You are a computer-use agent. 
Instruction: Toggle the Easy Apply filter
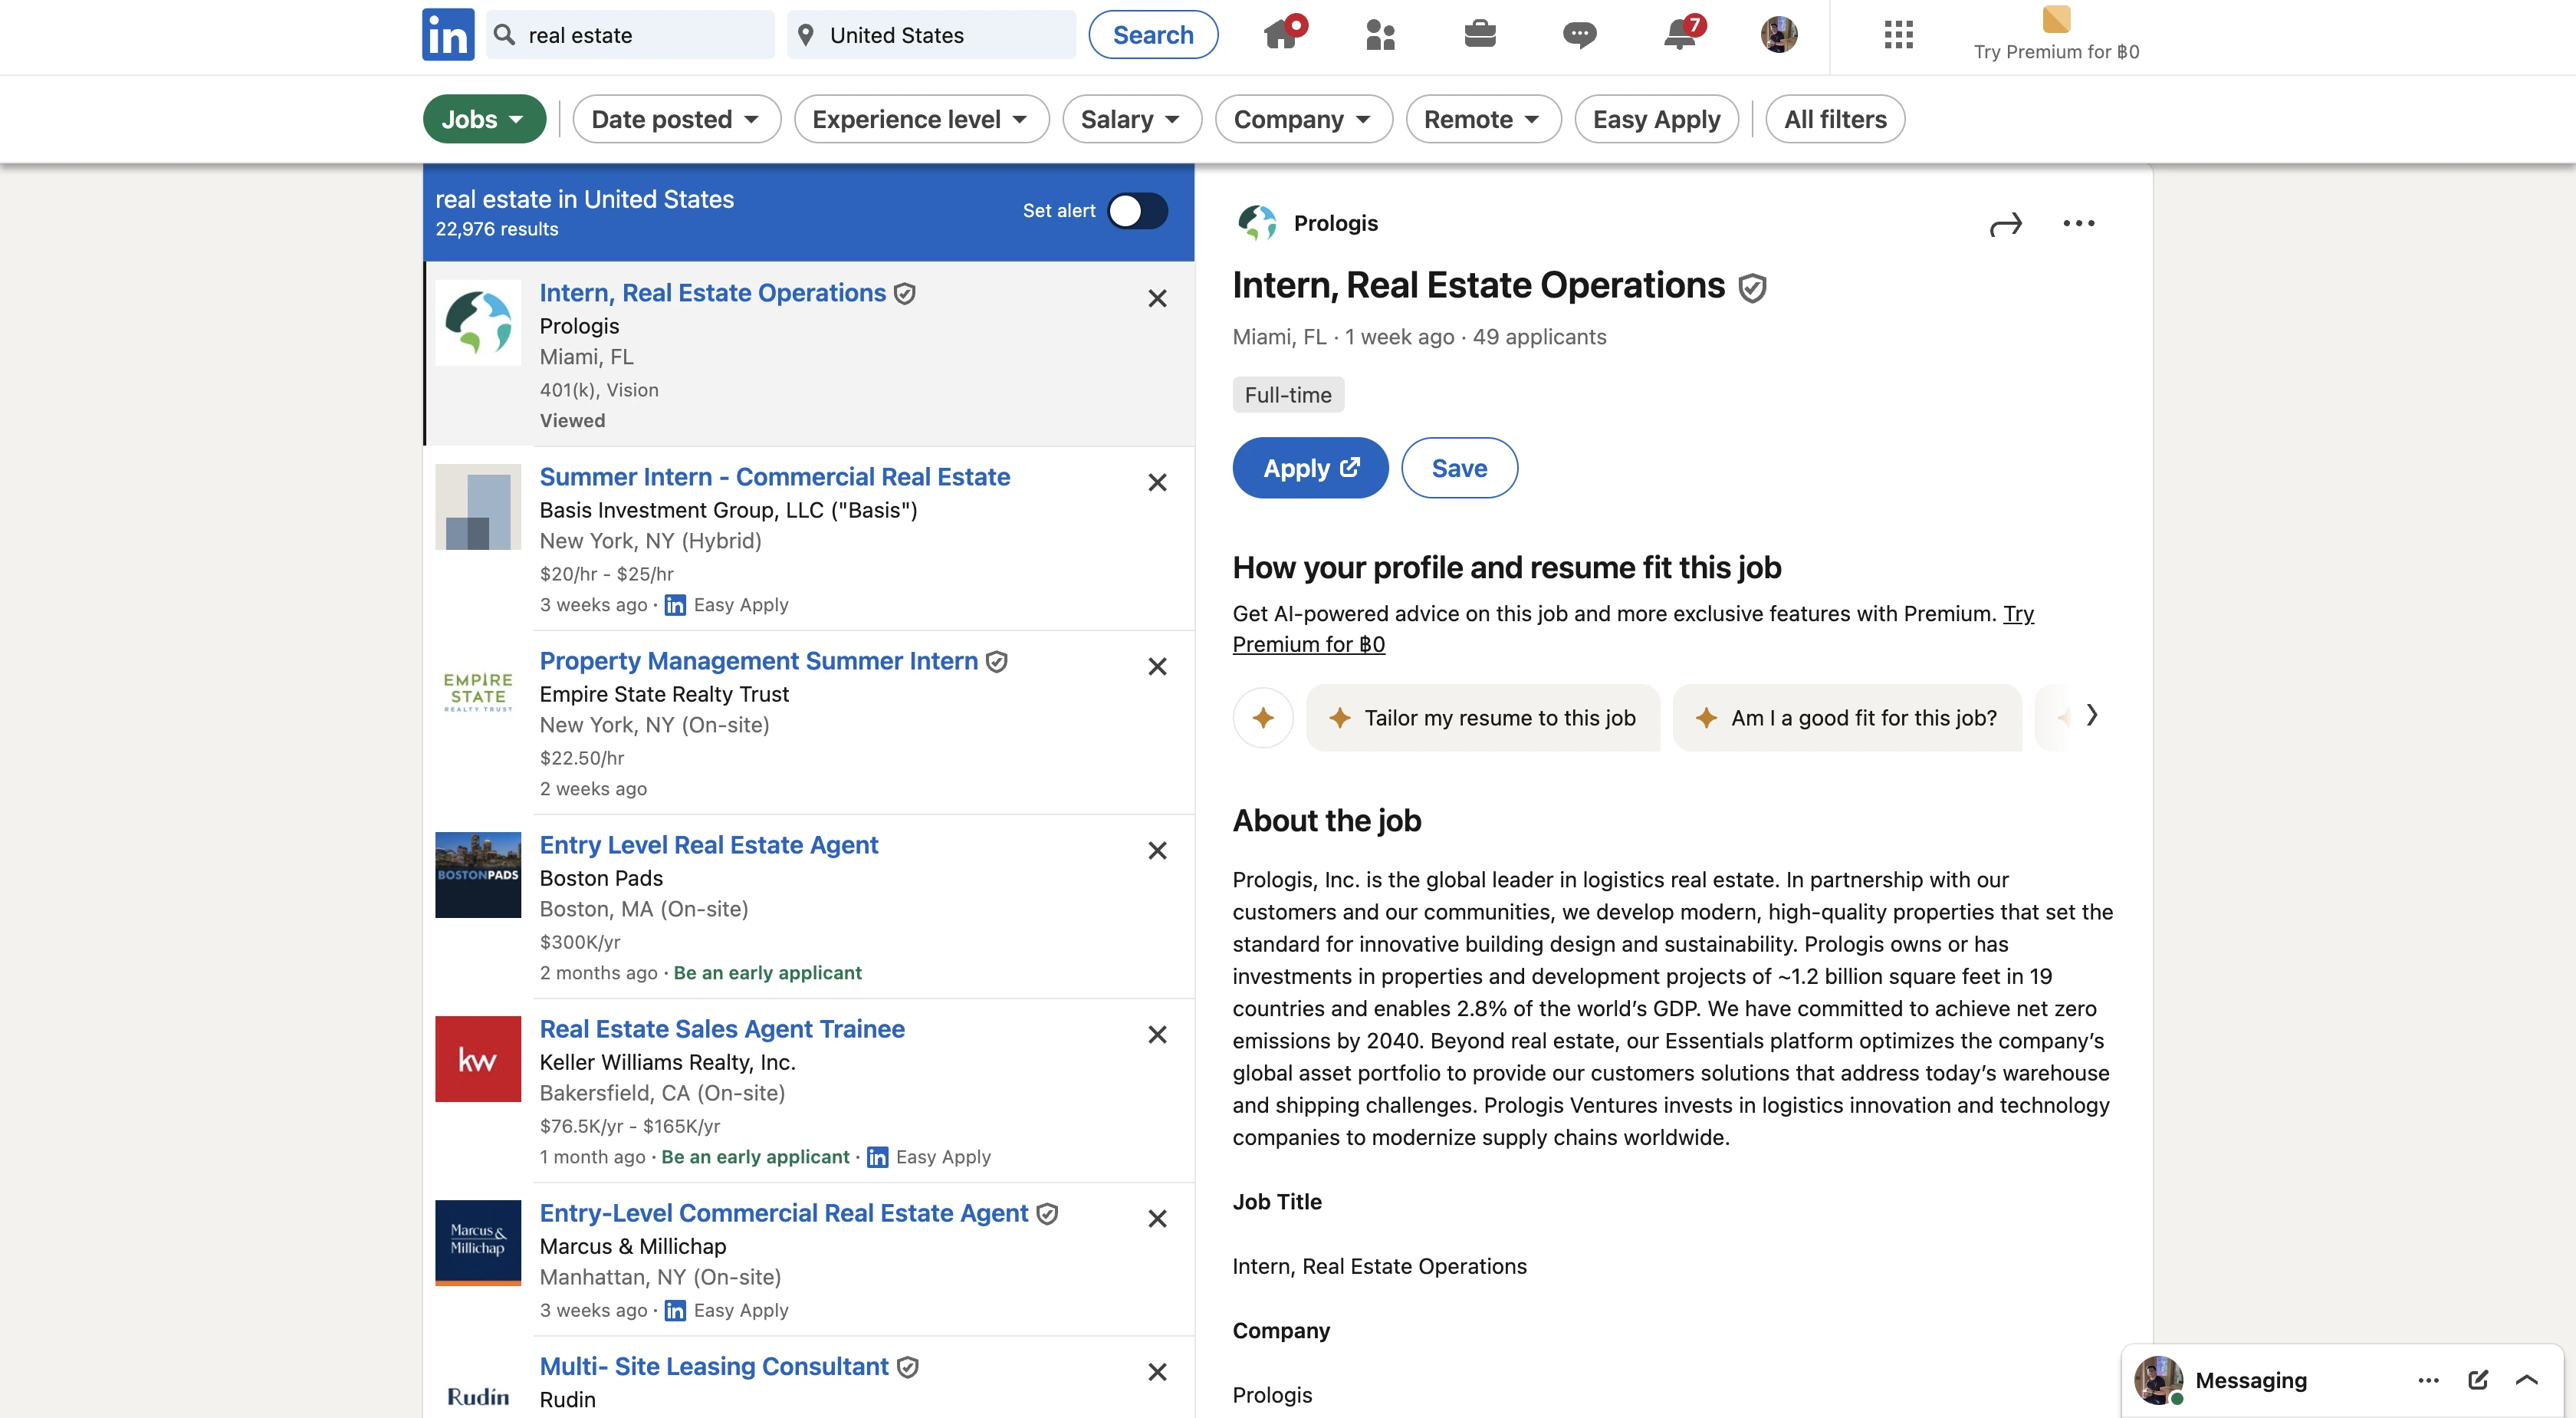click(x=1656, y=120)
